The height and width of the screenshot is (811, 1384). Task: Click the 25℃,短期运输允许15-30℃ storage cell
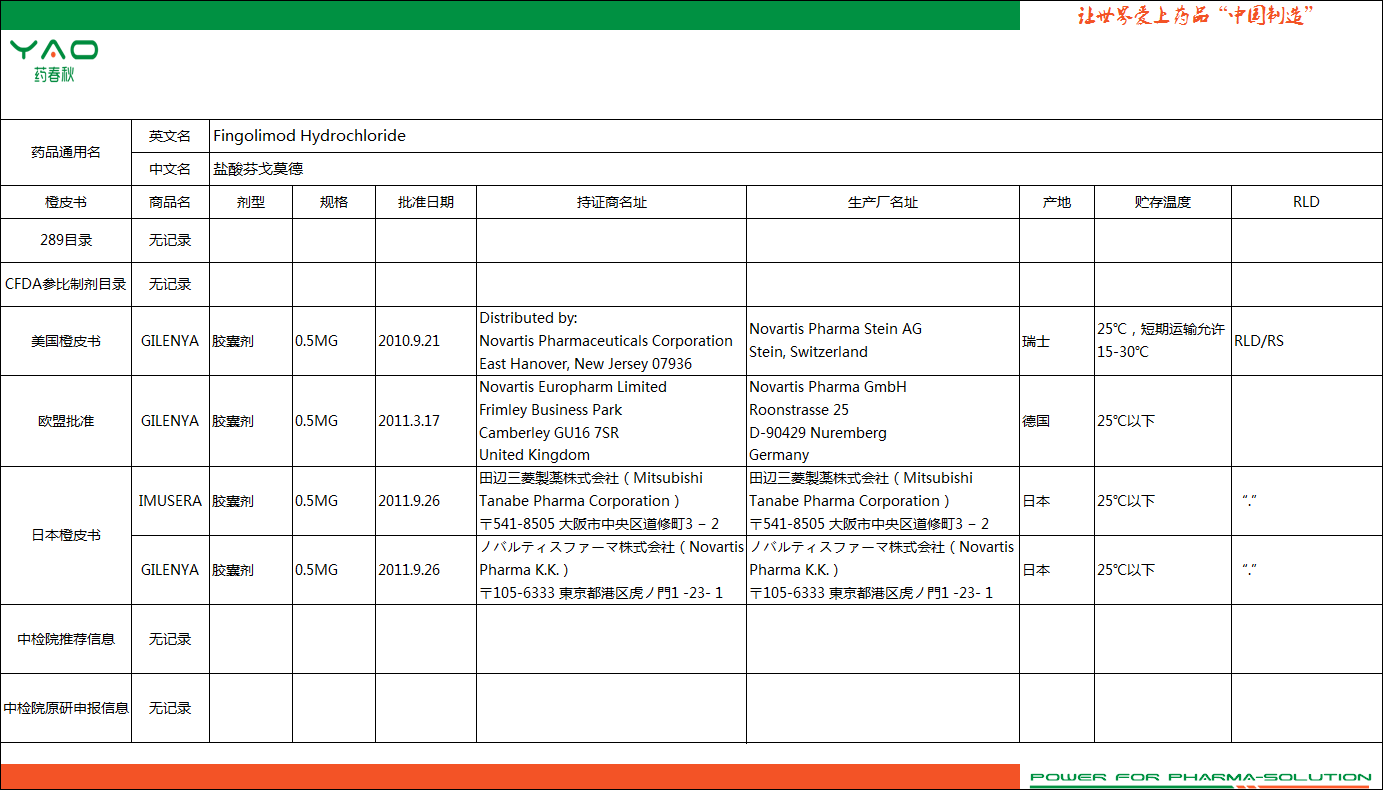[1163, 341]
